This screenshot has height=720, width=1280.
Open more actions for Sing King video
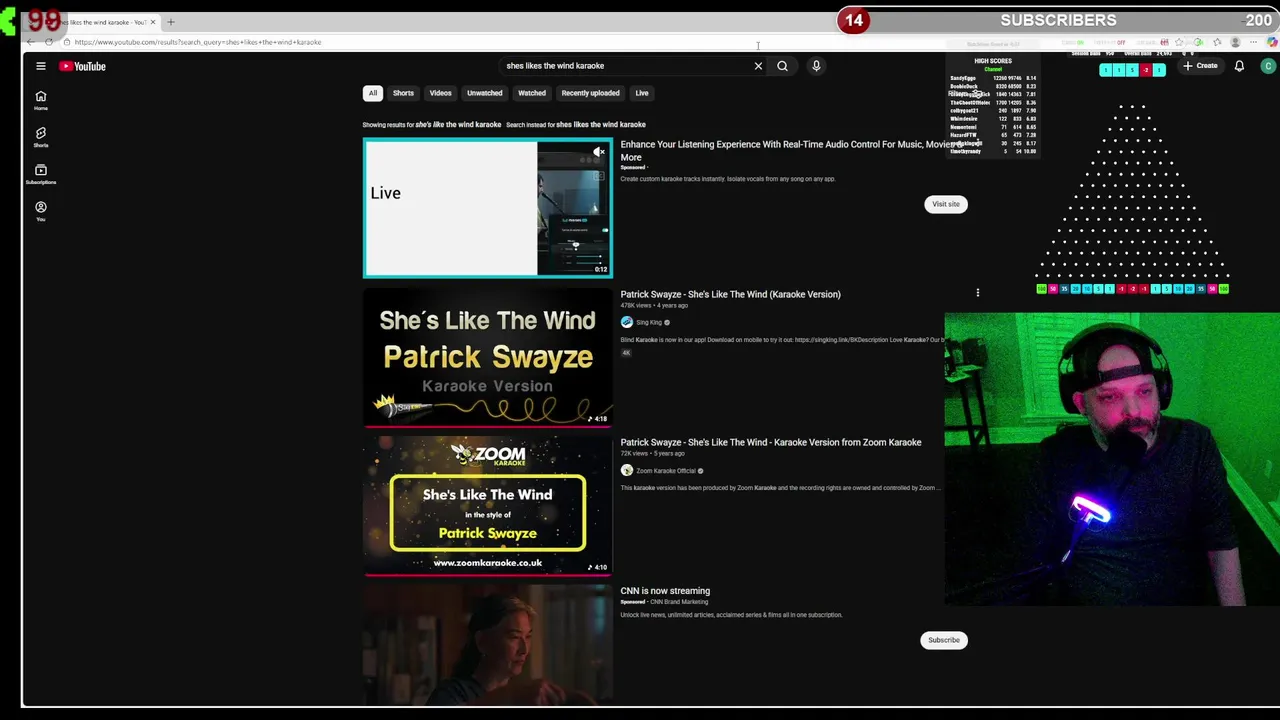pyautogui.click(x=978, y=293)
